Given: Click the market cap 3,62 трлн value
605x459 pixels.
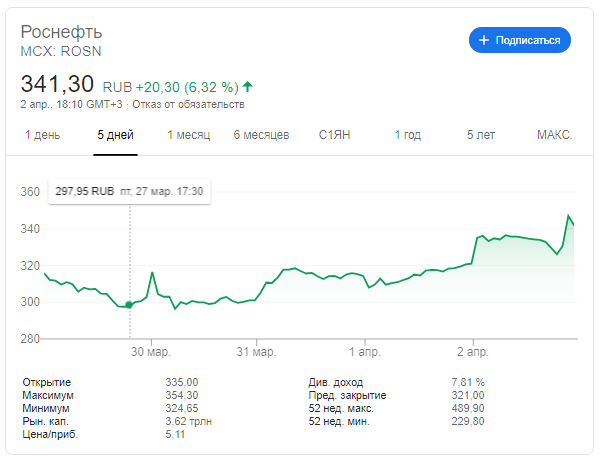Looking at the screenshot, I should 189,421.
